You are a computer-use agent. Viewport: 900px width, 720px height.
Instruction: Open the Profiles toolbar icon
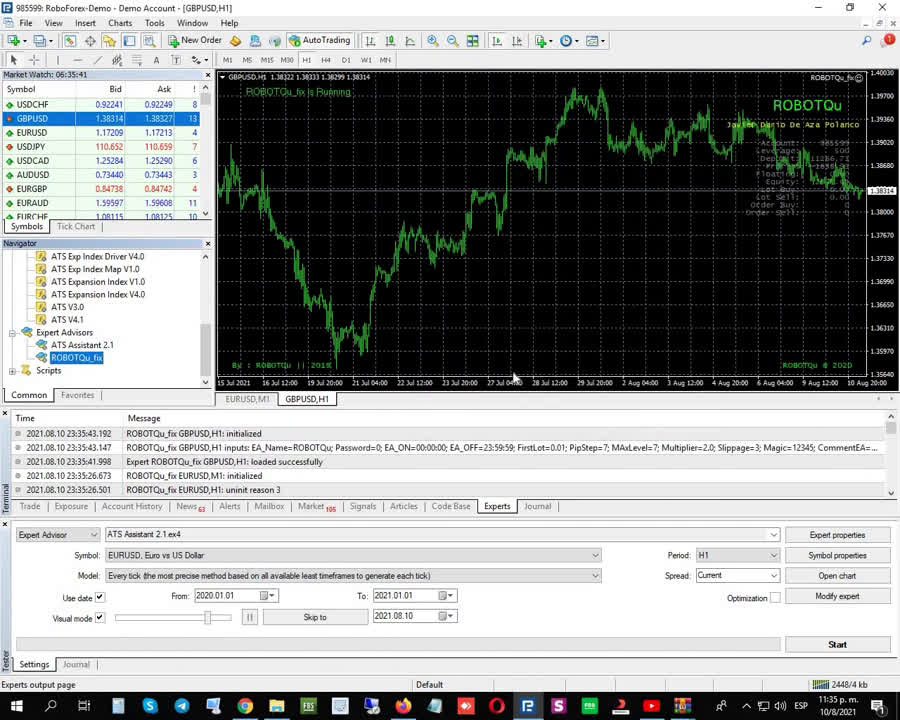pyautogui.click(x=40, y=41)
